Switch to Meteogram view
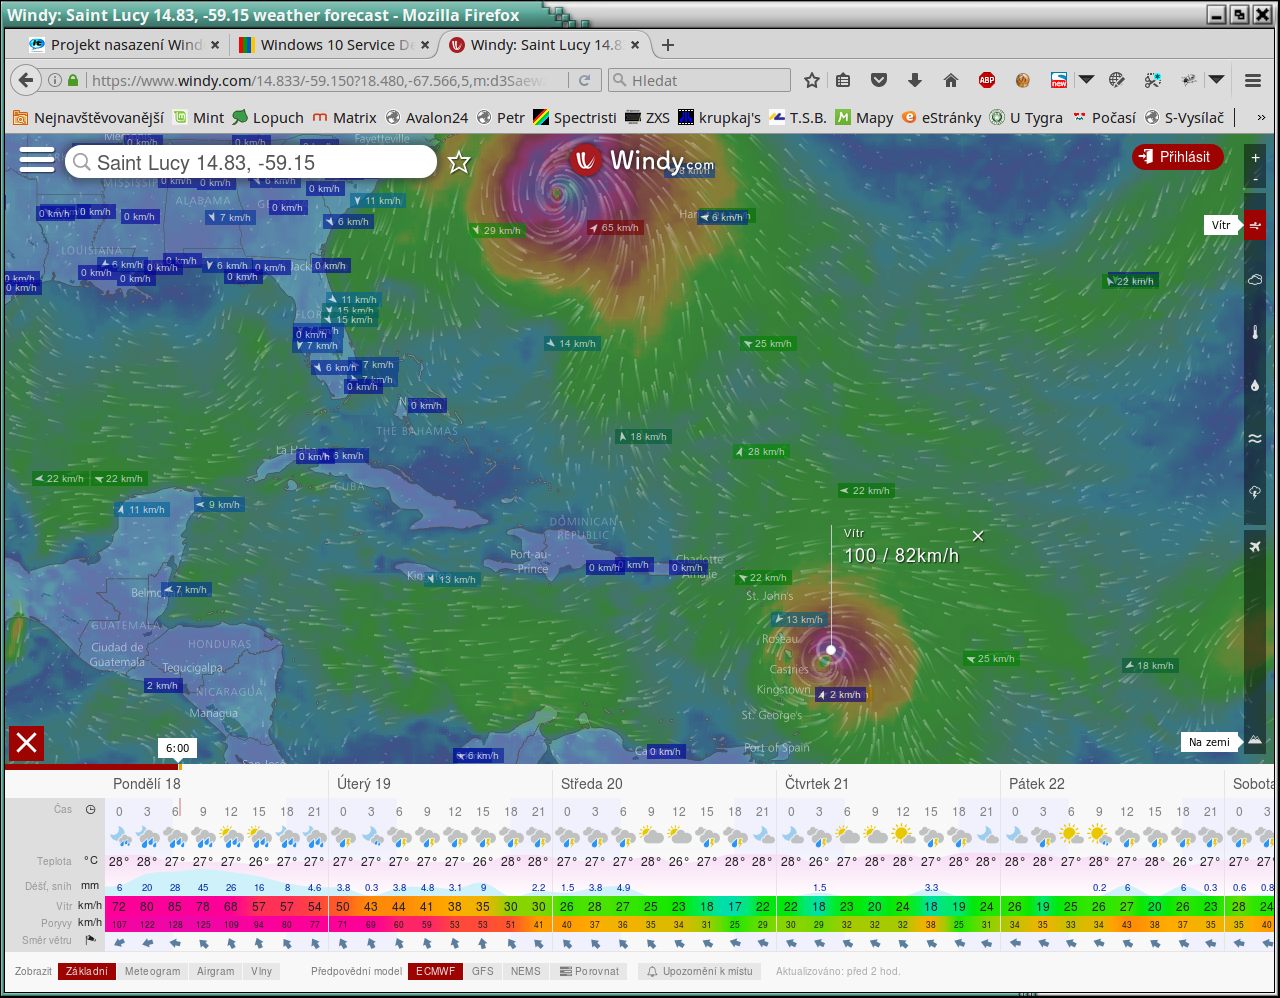Image resolution: width=1280 pixels, height=998 pixels. [x=153, y=970]
